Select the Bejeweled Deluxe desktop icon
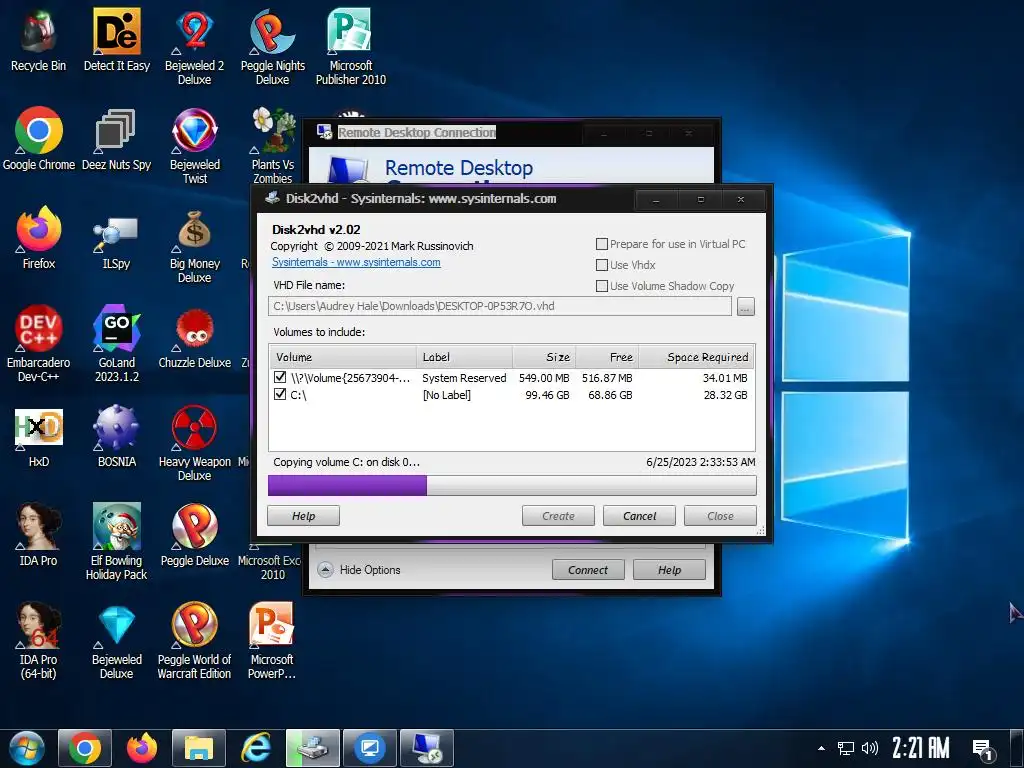 pos(116,640)
